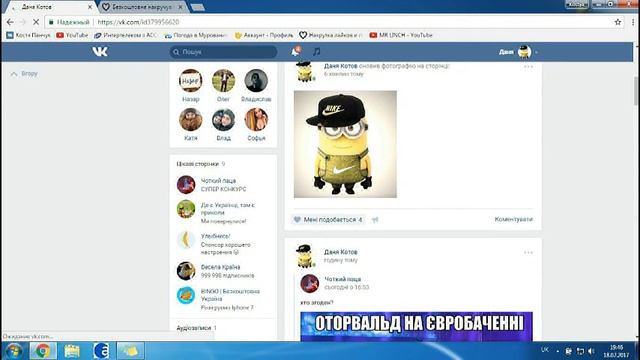Click the Чоткий паца name in the repost
Screen dimensions: 640x360
[342, 279]
